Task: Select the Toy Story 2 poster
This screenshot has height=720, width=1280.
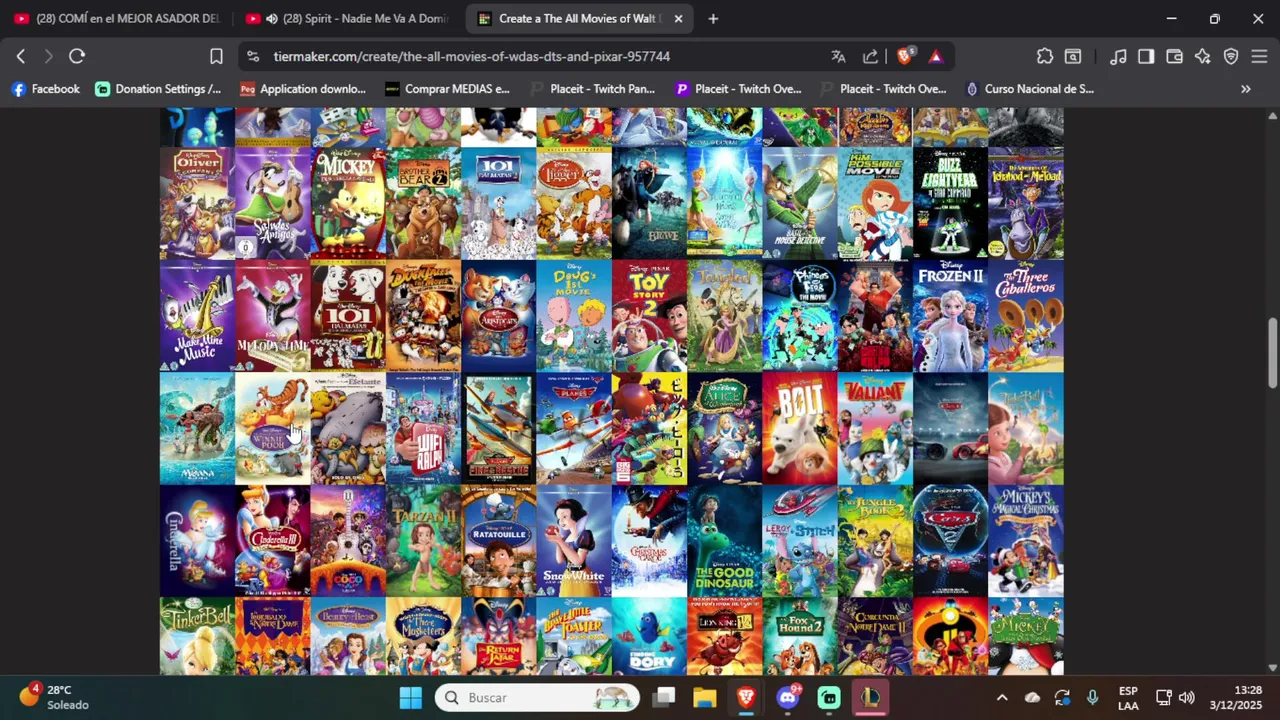Action: click(x=649, y=316)
